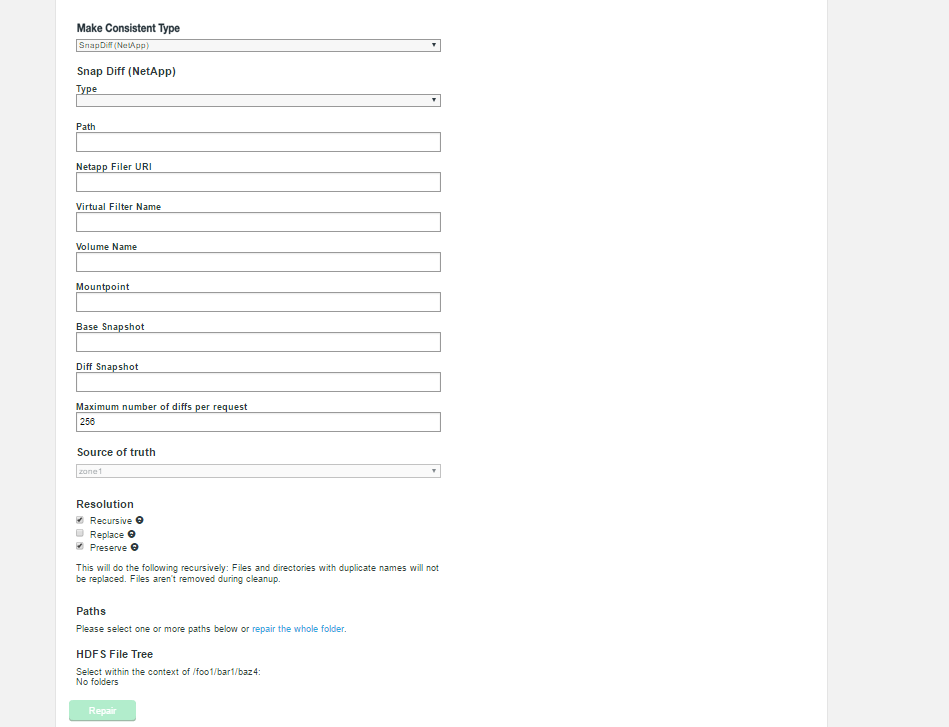This screenshot has height=727, width=949.
Task: Expand the Snap Diff Type dropdown
Action: pyautogui.click(x=258, y=100)
